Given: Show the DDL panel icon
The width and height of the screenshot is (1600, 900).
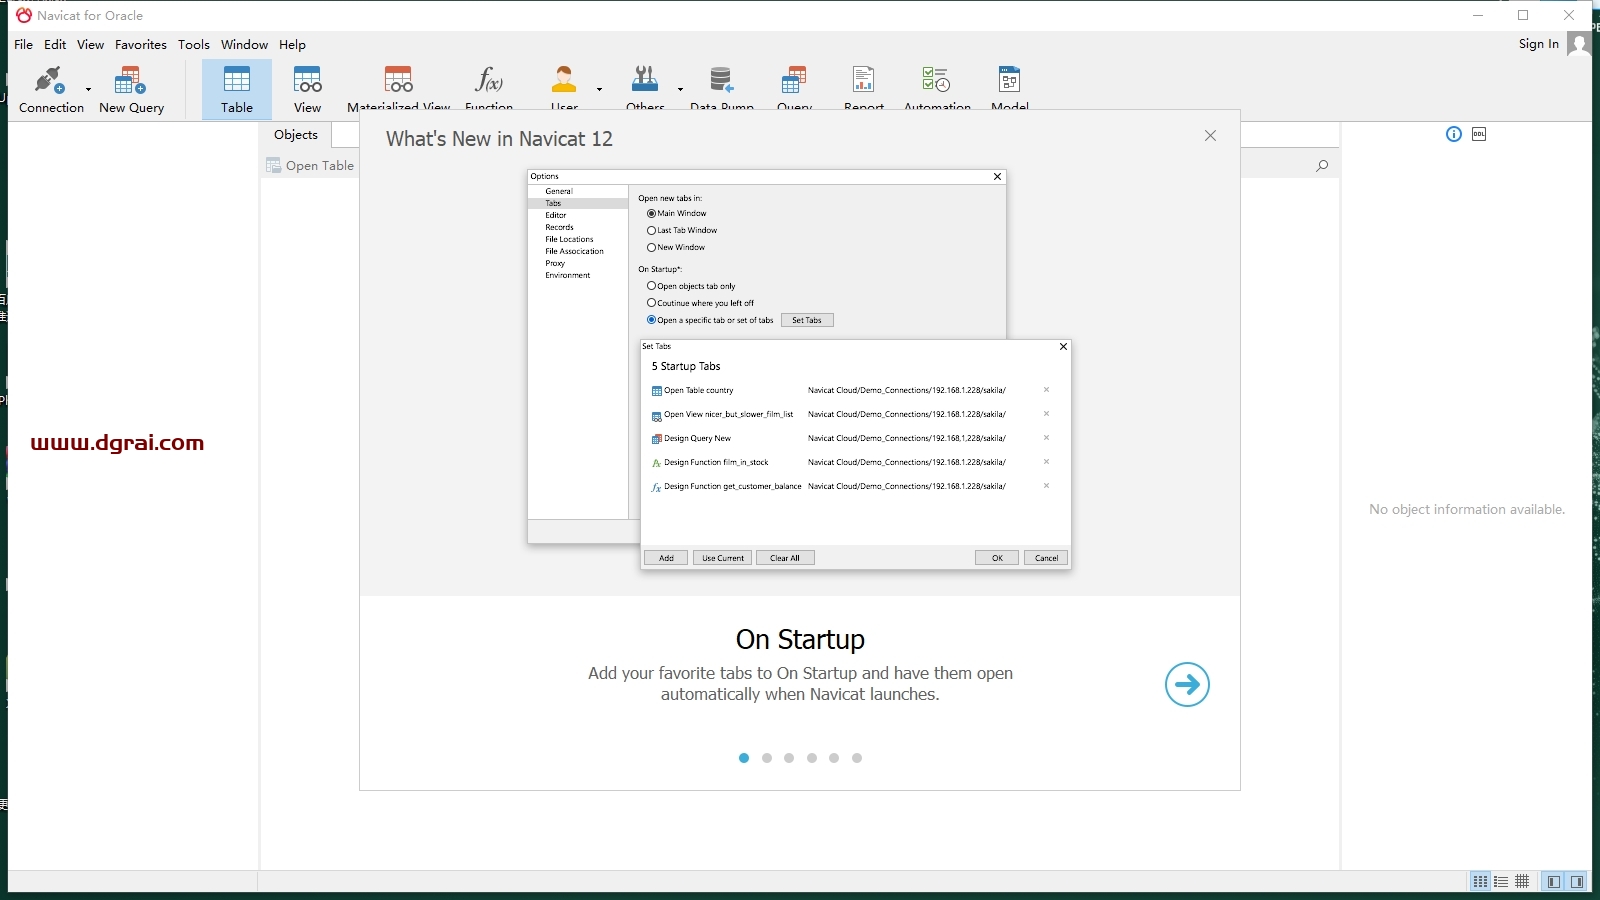Looking at the screenshot, I should pos(1479,134).
